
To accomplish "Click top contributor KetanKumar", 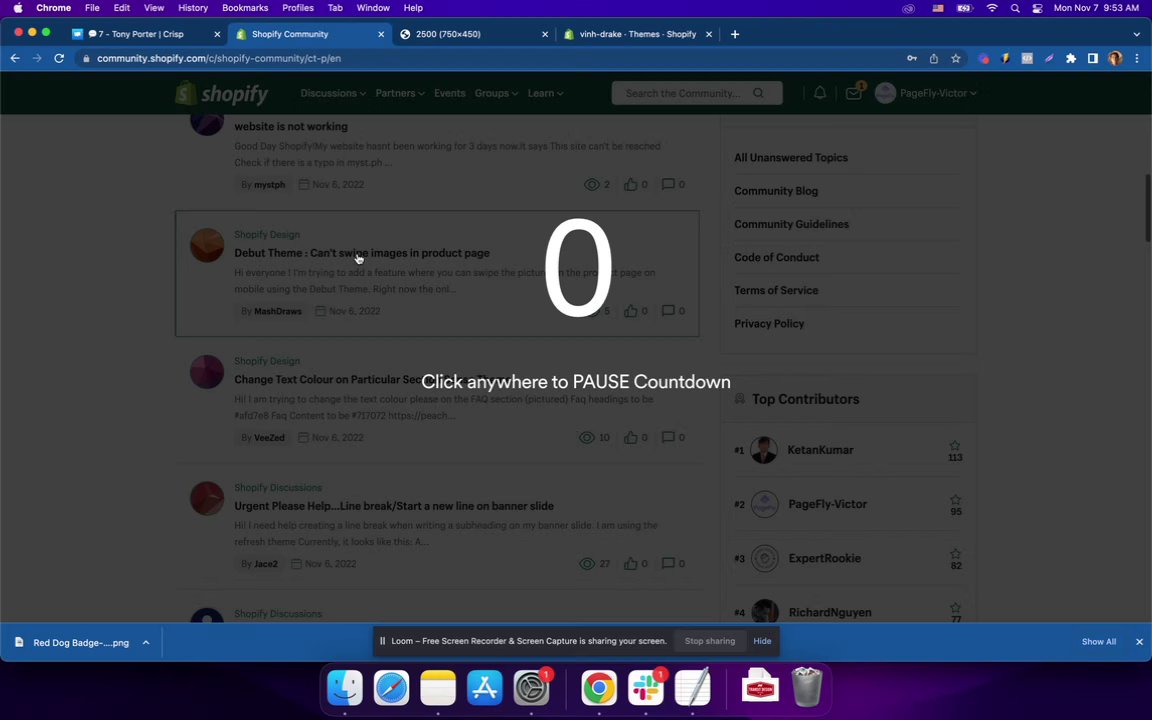I will pyautogui.click(x=820, y=450).
